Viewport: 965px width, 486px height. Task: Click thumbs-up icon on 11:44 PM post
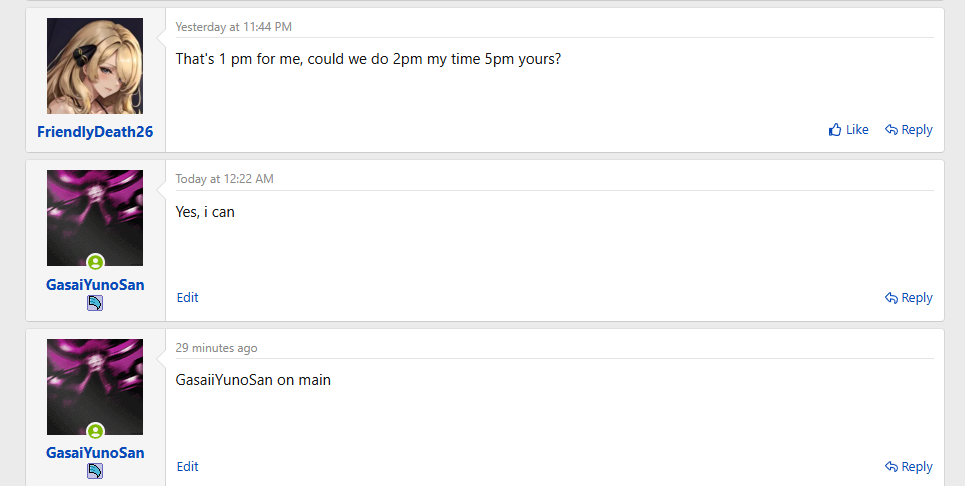tap(835, 130)
